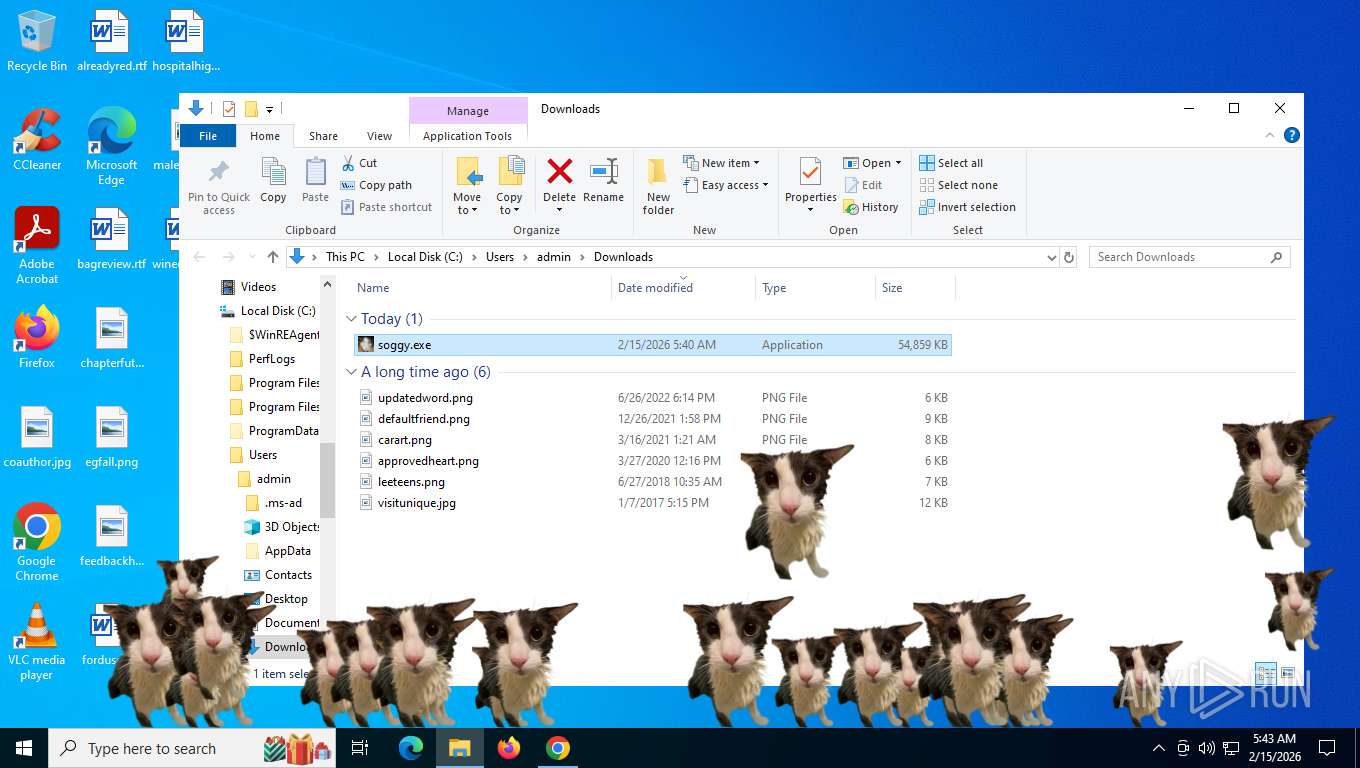Viewport: 1360px width, 768px height.
Task: Click Local Disk (C:) breadcrumb
Action: 425,257
